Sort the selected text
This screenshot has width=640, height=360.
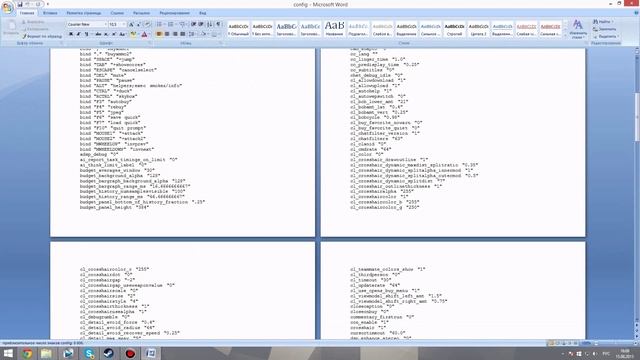210,24
